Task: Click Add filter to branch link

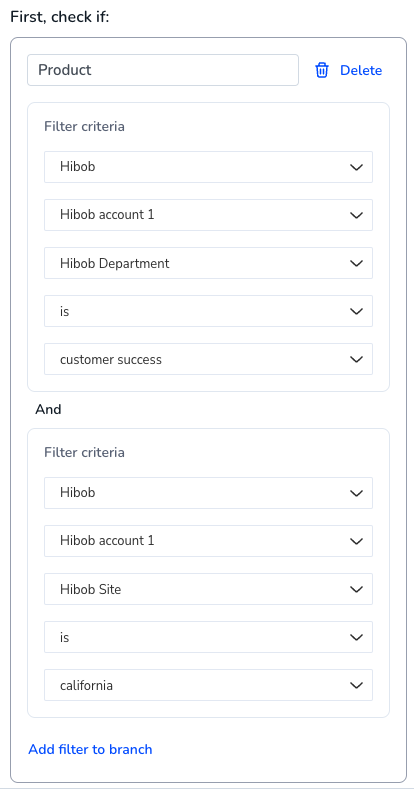Action: (x=90, y=749)
